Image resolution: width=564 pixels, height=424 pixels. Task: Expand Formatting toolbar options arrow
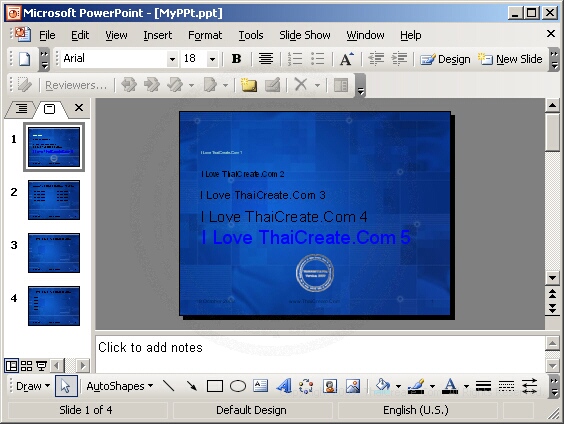coord(554,59)
